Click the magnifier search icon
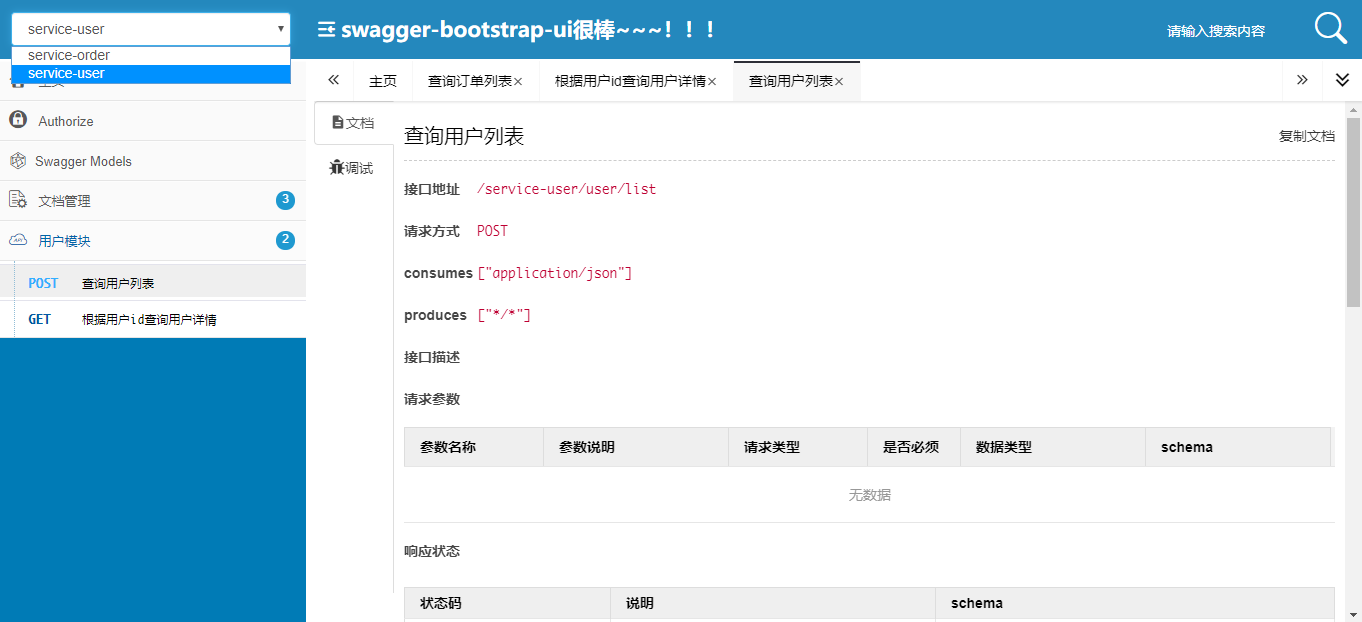This screenshot has height=622, width=1362. tap(1330, 29)
